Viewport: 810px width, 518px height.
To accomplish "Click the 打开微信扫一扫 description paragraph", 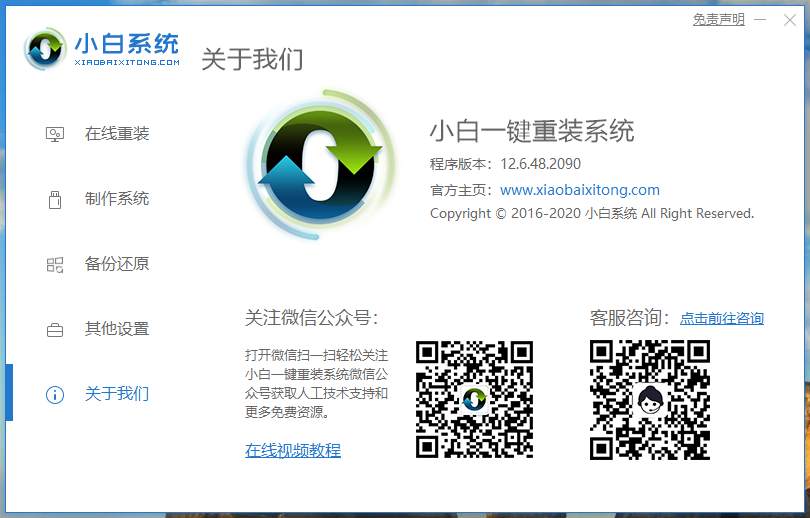I will tap(316, 384).
